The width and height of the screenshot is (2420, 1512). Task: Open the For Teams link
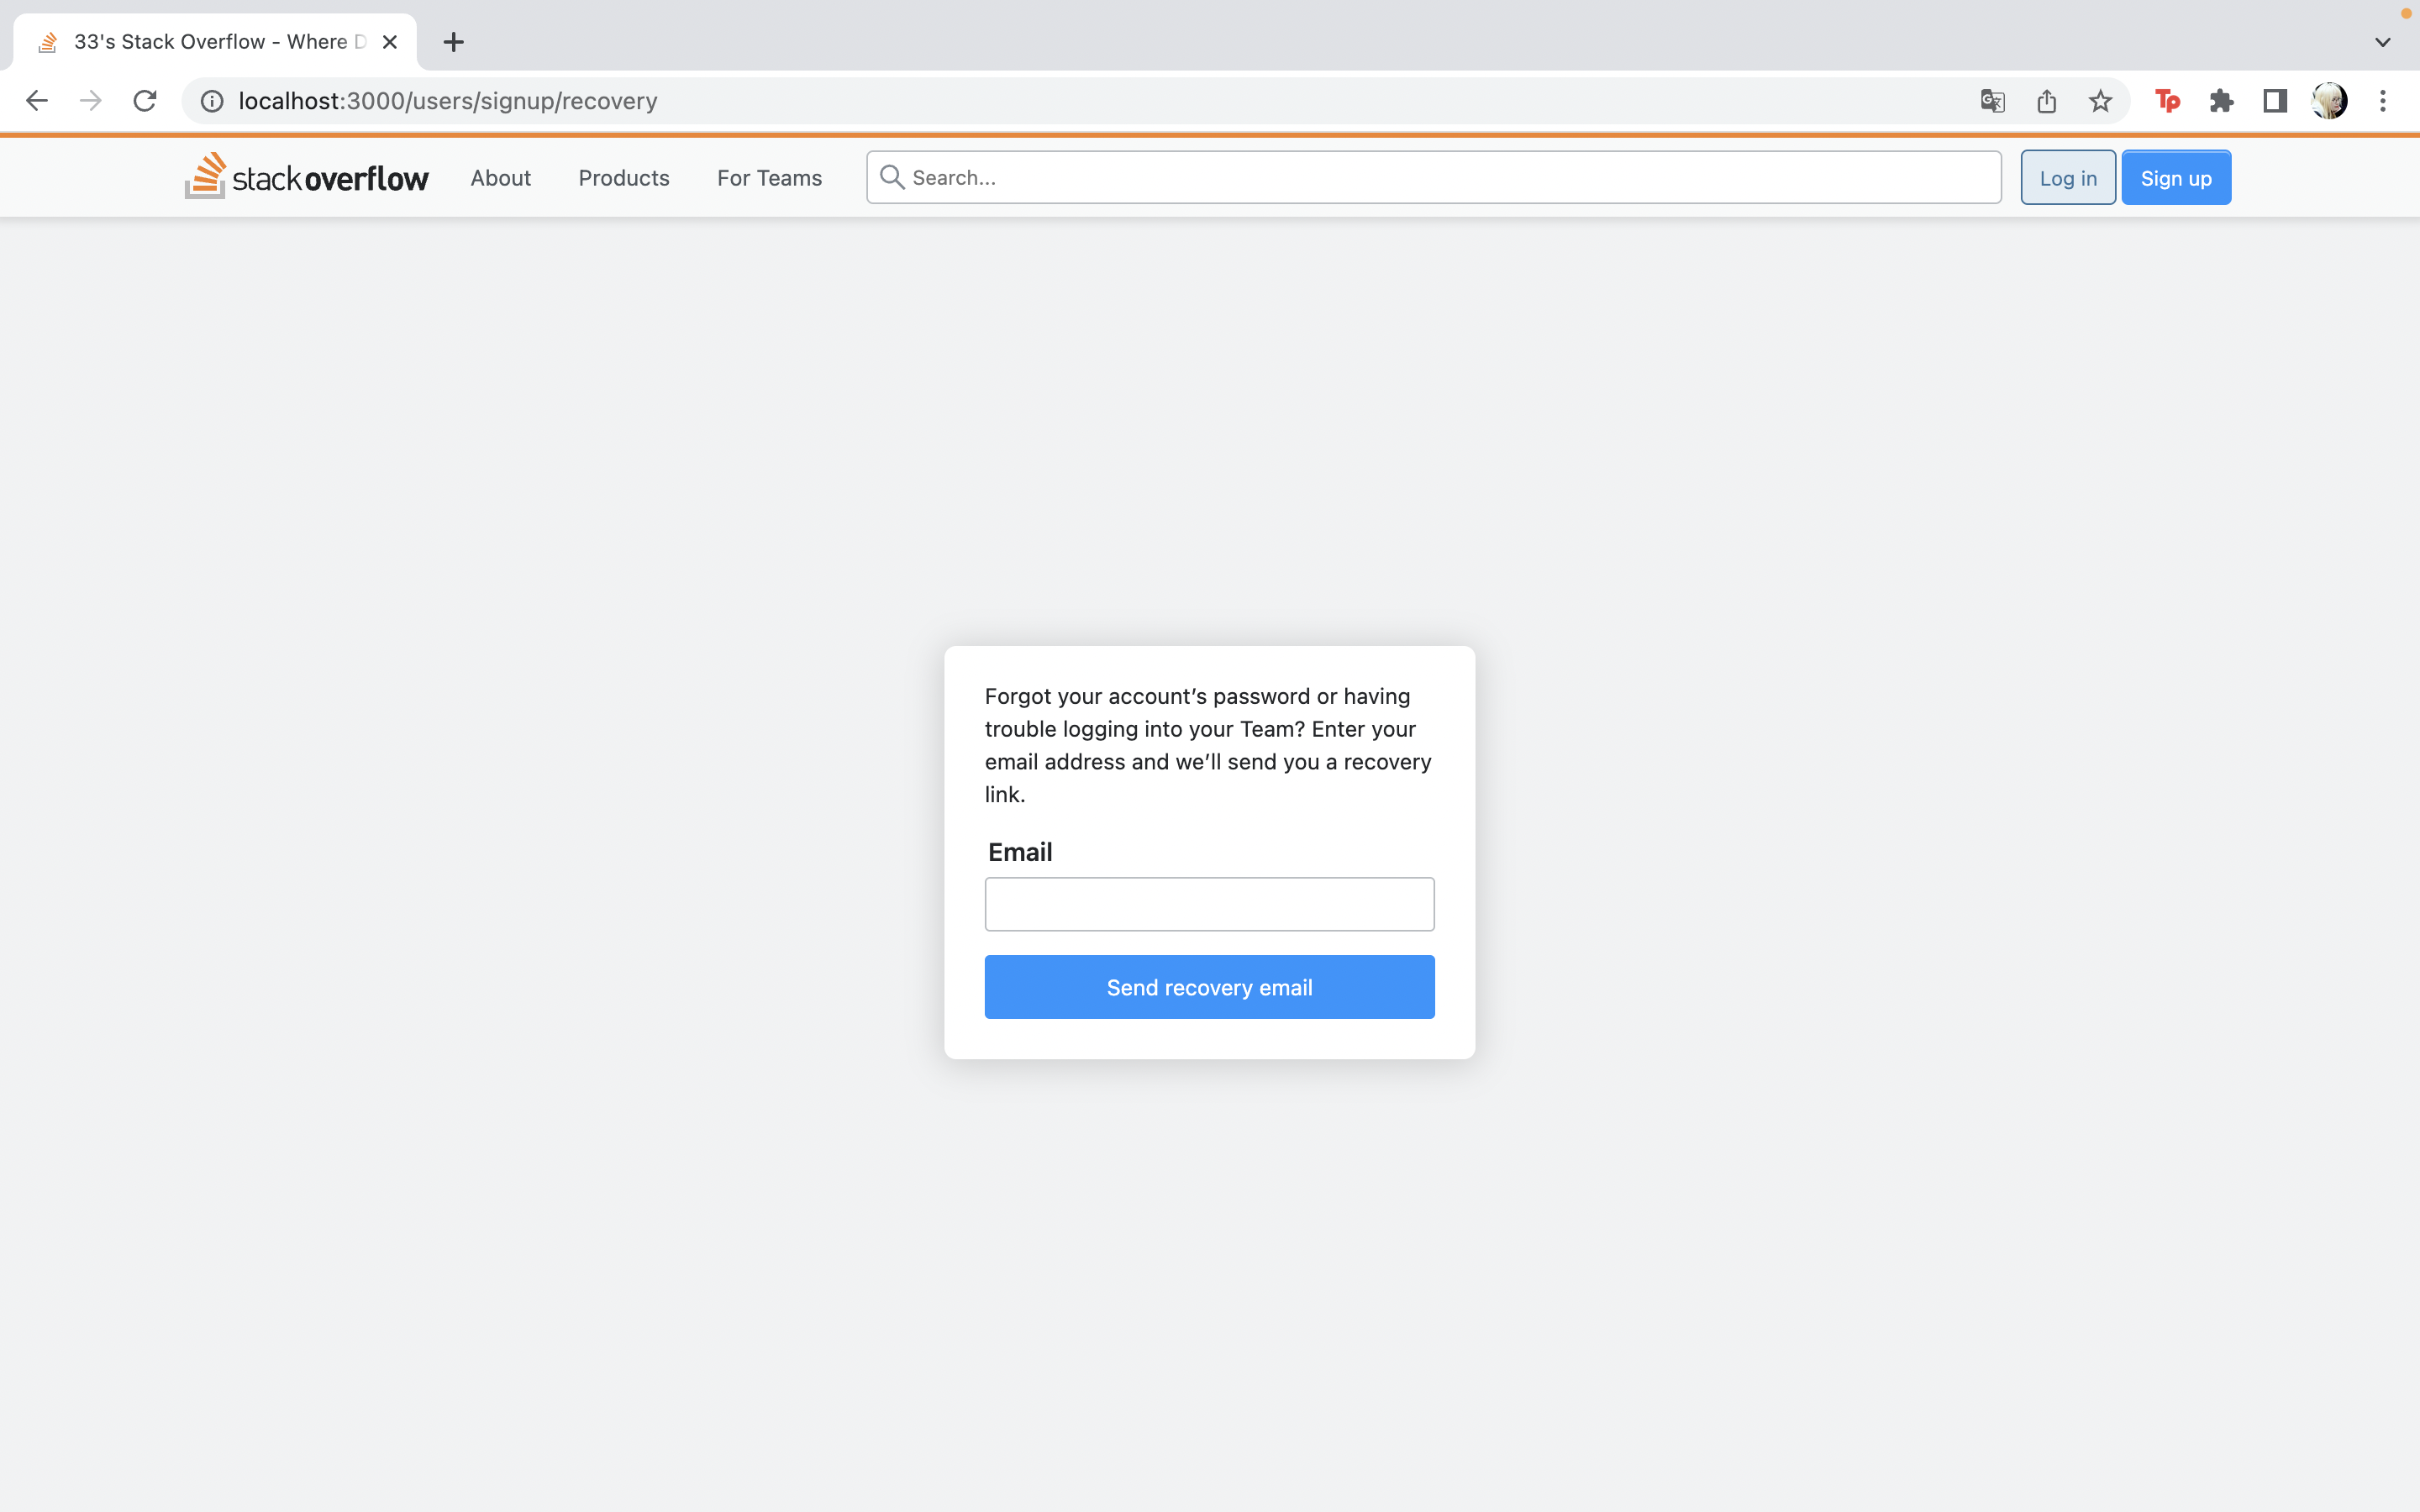pos(769,178)
